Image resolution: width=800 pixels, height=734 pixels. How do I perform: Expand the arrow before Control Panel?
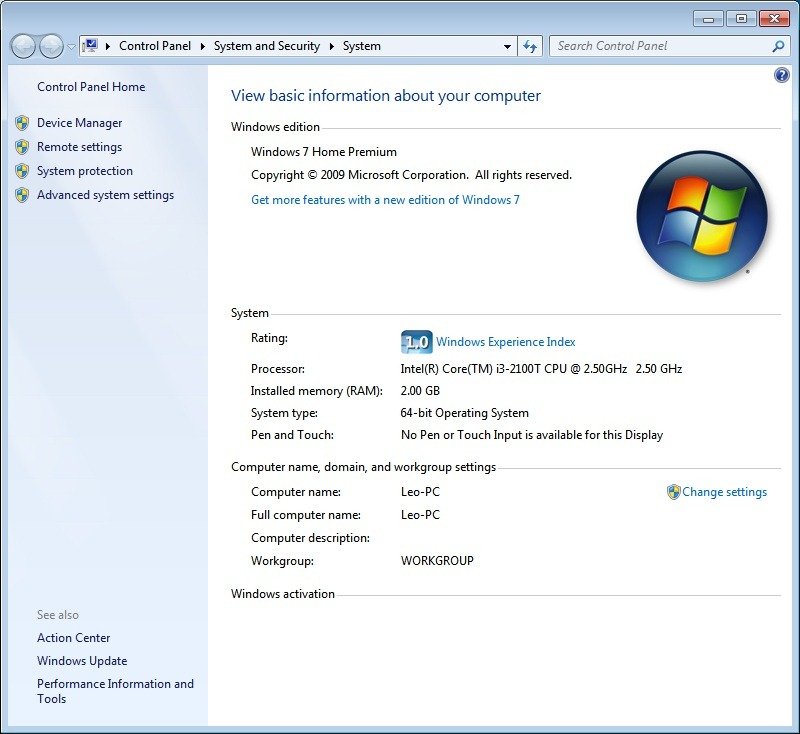pyautogui.click(x=108, y=46)
